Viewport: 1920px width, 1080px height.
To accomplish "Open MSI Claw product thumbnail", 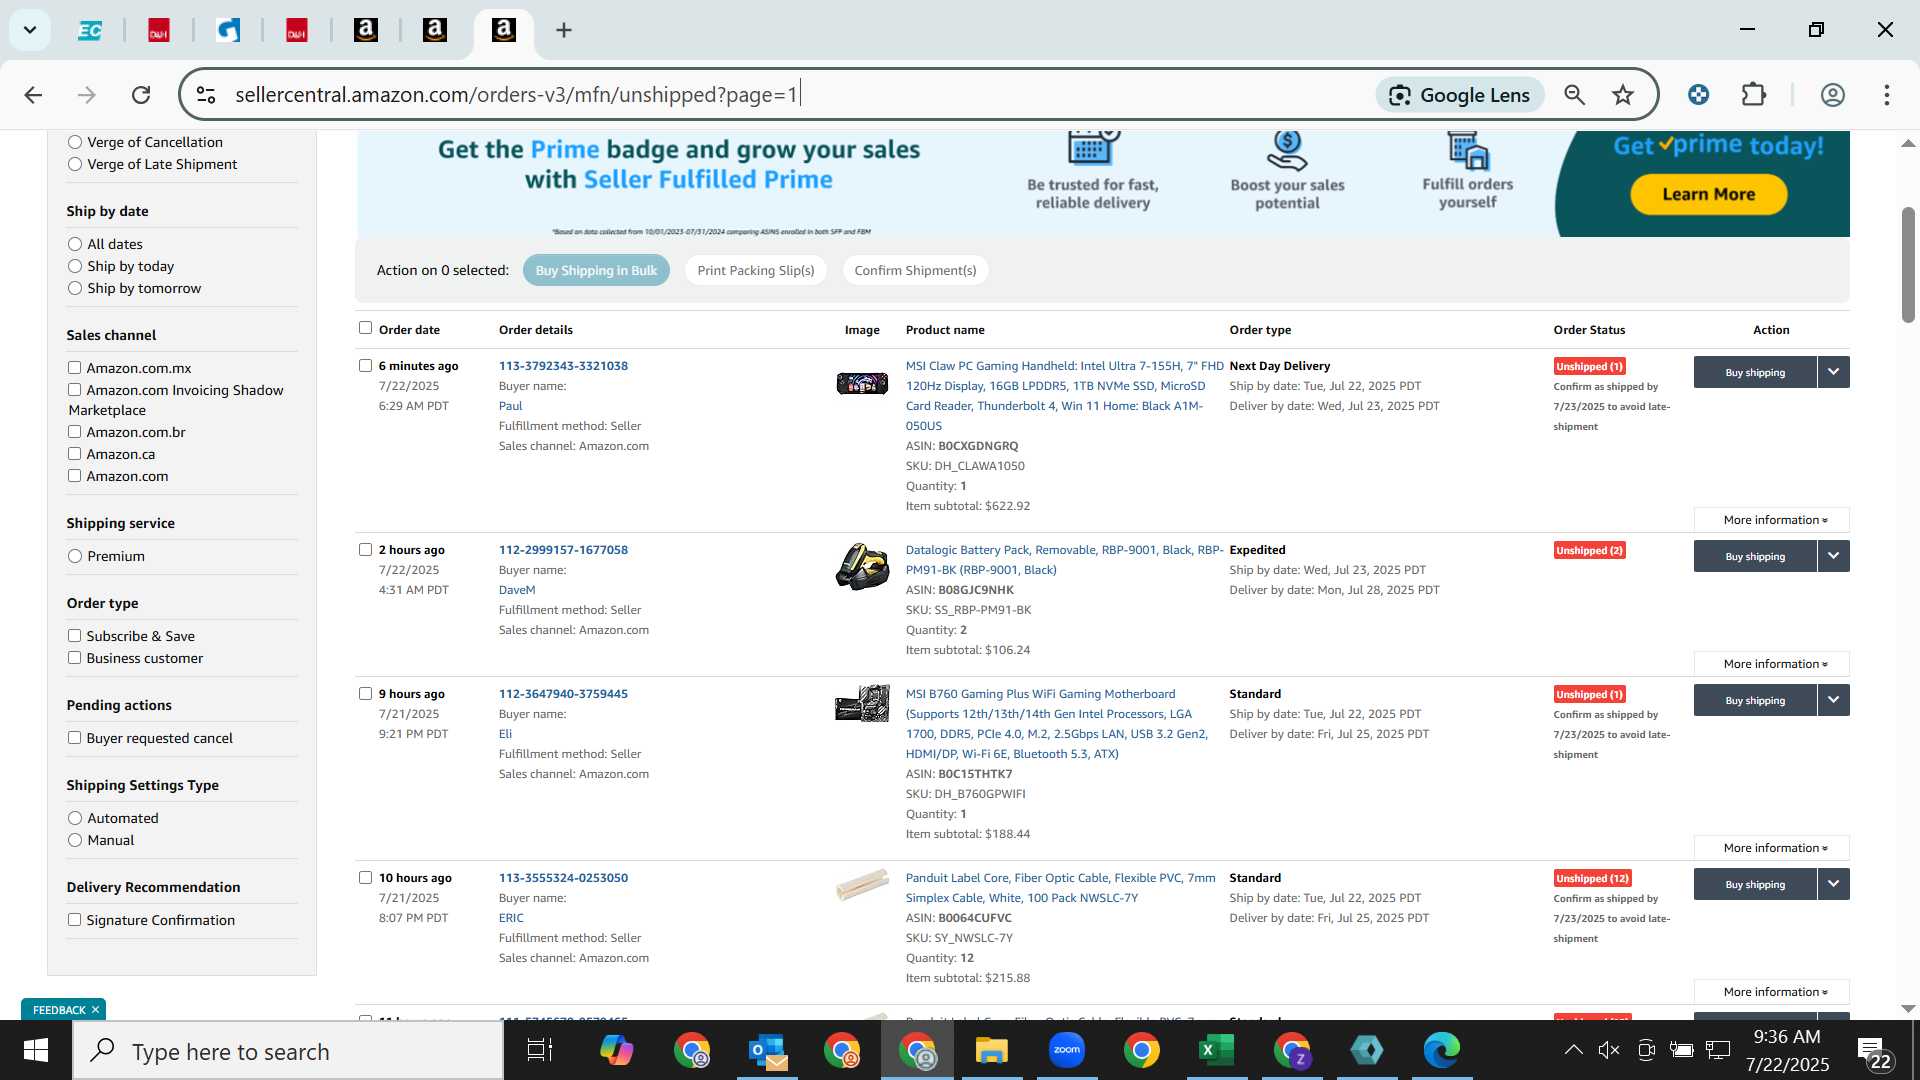I will point(862,383).
